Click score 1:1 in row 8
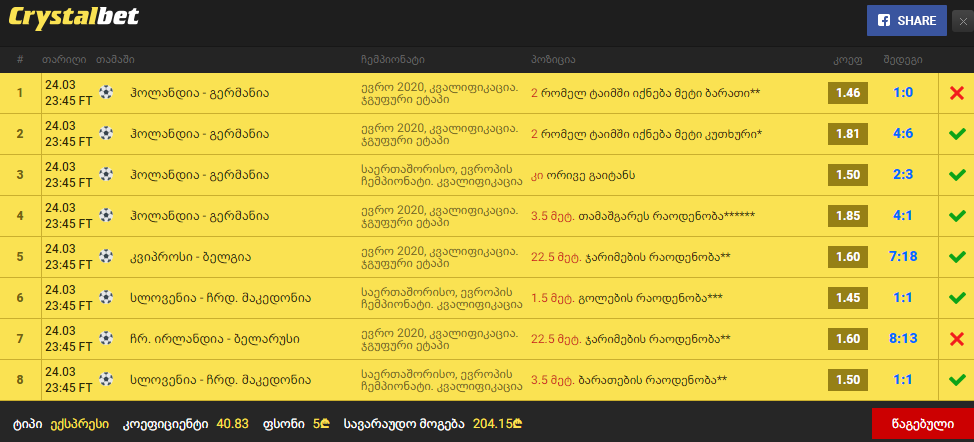Image resolution: width=974 pixels, height=442 pixels. click(x=903, y=380)
